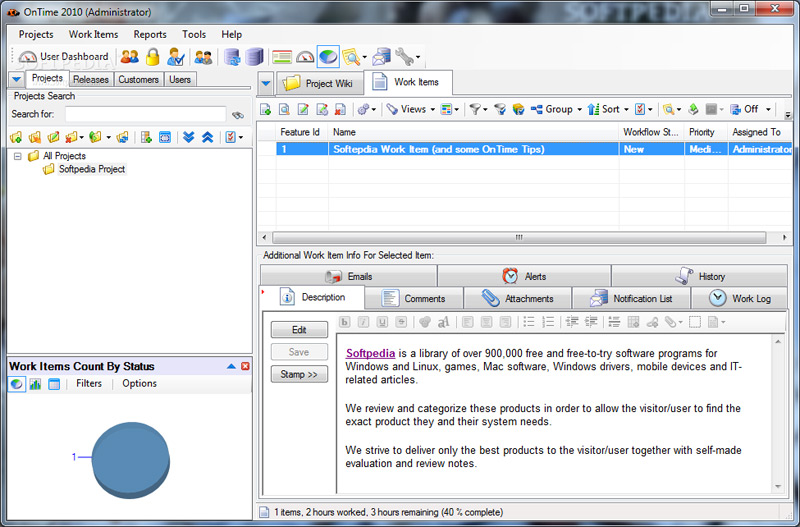Open the User Dashboard

[x=63, y=57]
